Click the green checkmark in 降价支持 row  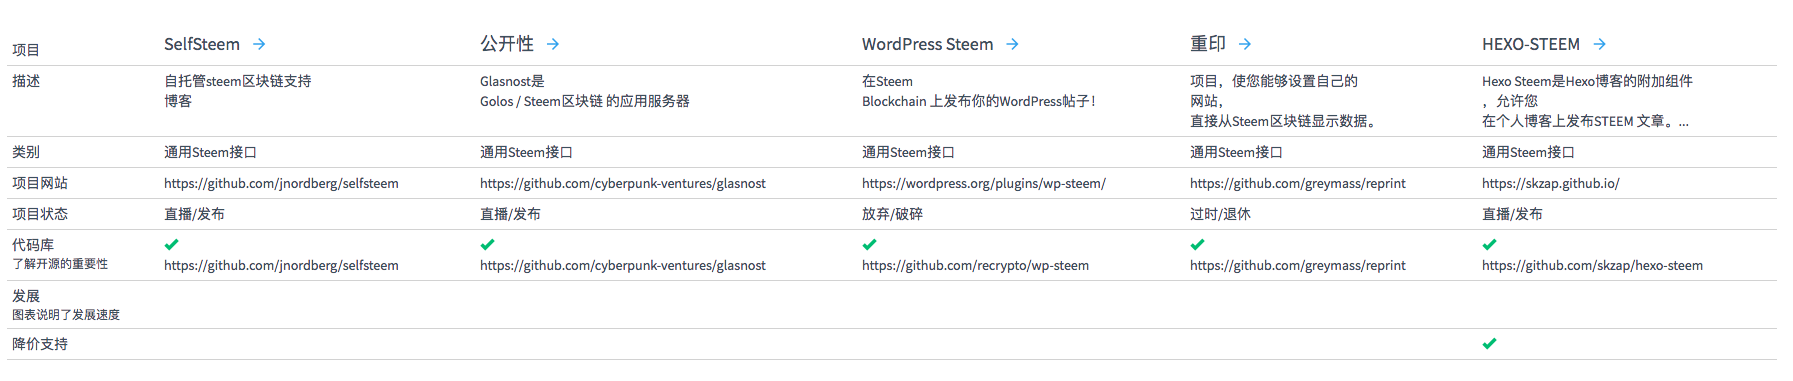click(1489, 343)
